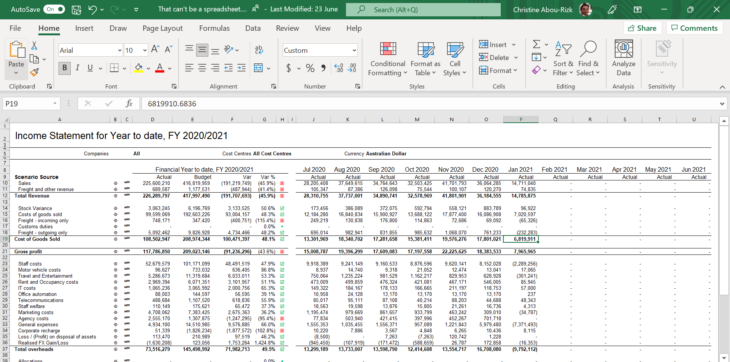The height and width of the screenshot is (362, 730).
Task: Switch to the Data tab
Action: [253, 28]
